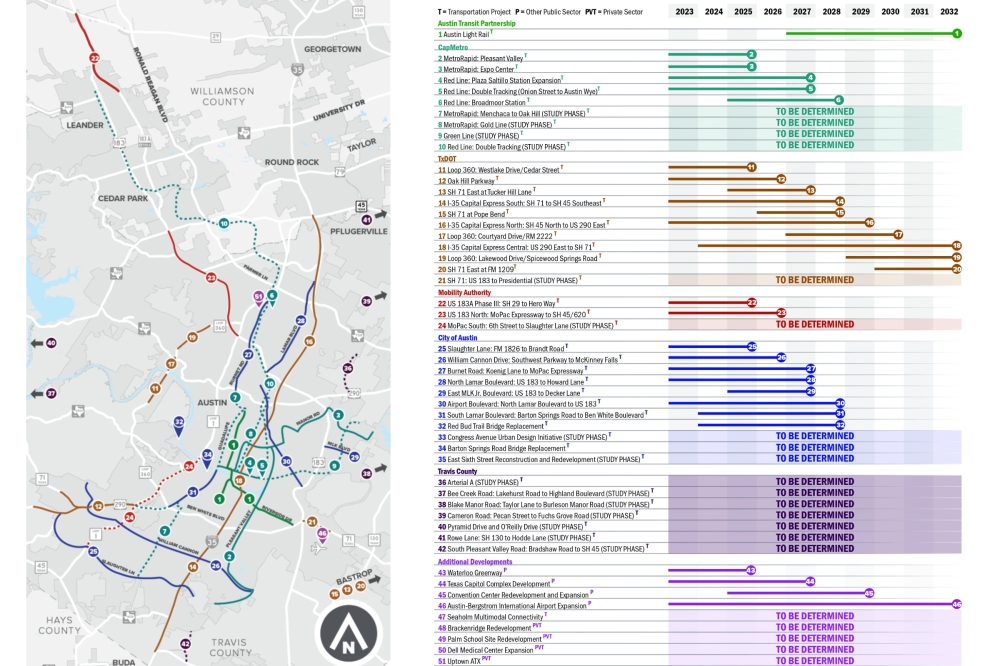1000x666 pixels.
Task: Select row 36 Arterial A (STUDY PHASE)
Action: (699, 482)
